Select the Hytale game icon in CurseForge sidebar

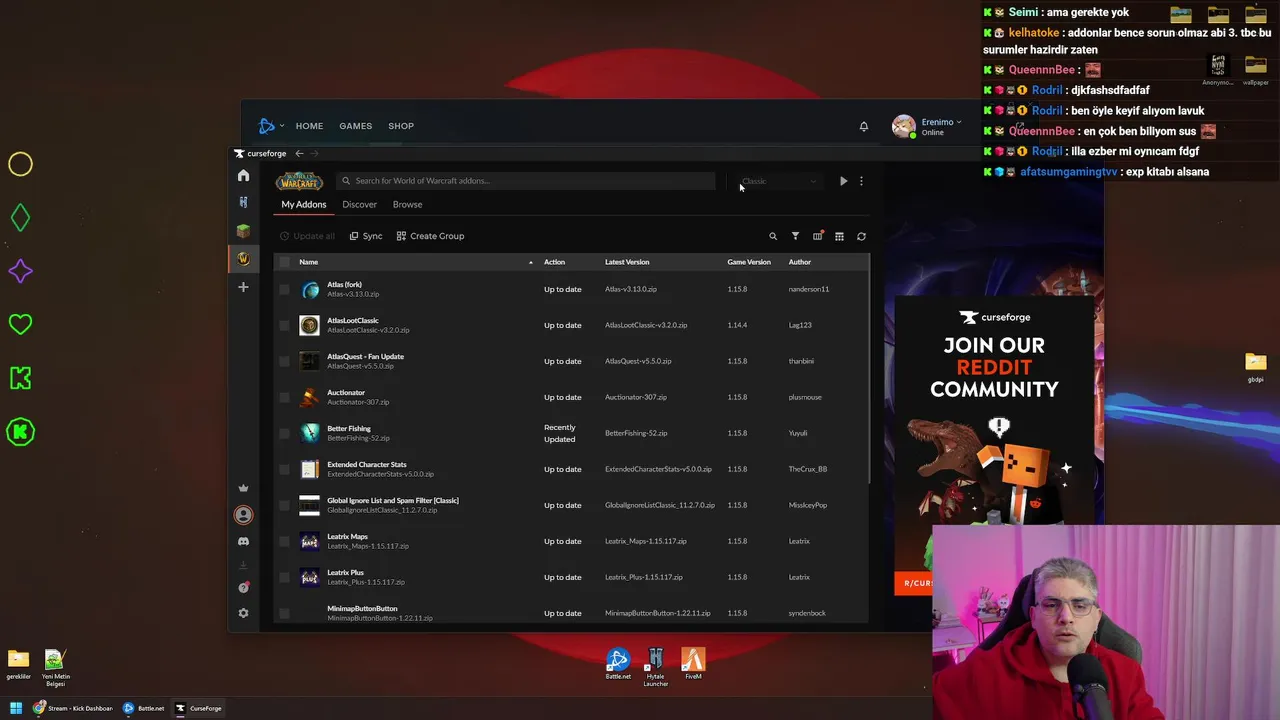tap(243, 202)
